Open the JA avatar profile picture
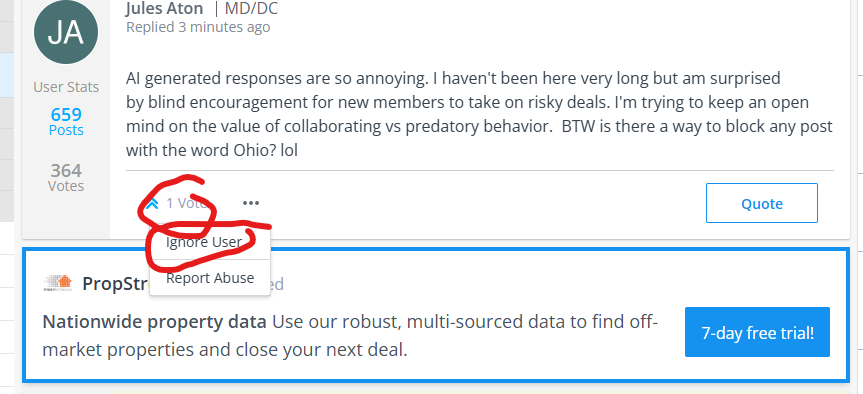Image resolution: width=863 pixels, height=394 pixels. (x=66, y=32)
